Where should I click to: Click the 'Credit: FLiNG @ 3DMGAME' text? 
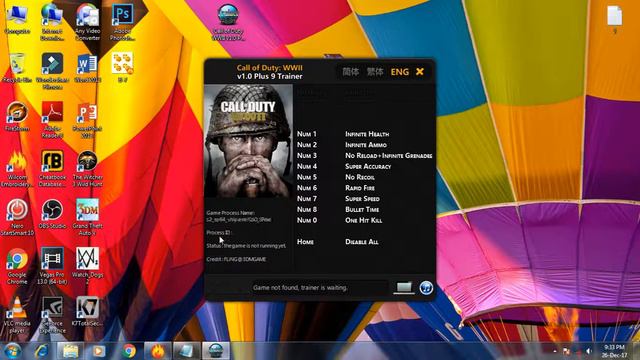[236, 259]
